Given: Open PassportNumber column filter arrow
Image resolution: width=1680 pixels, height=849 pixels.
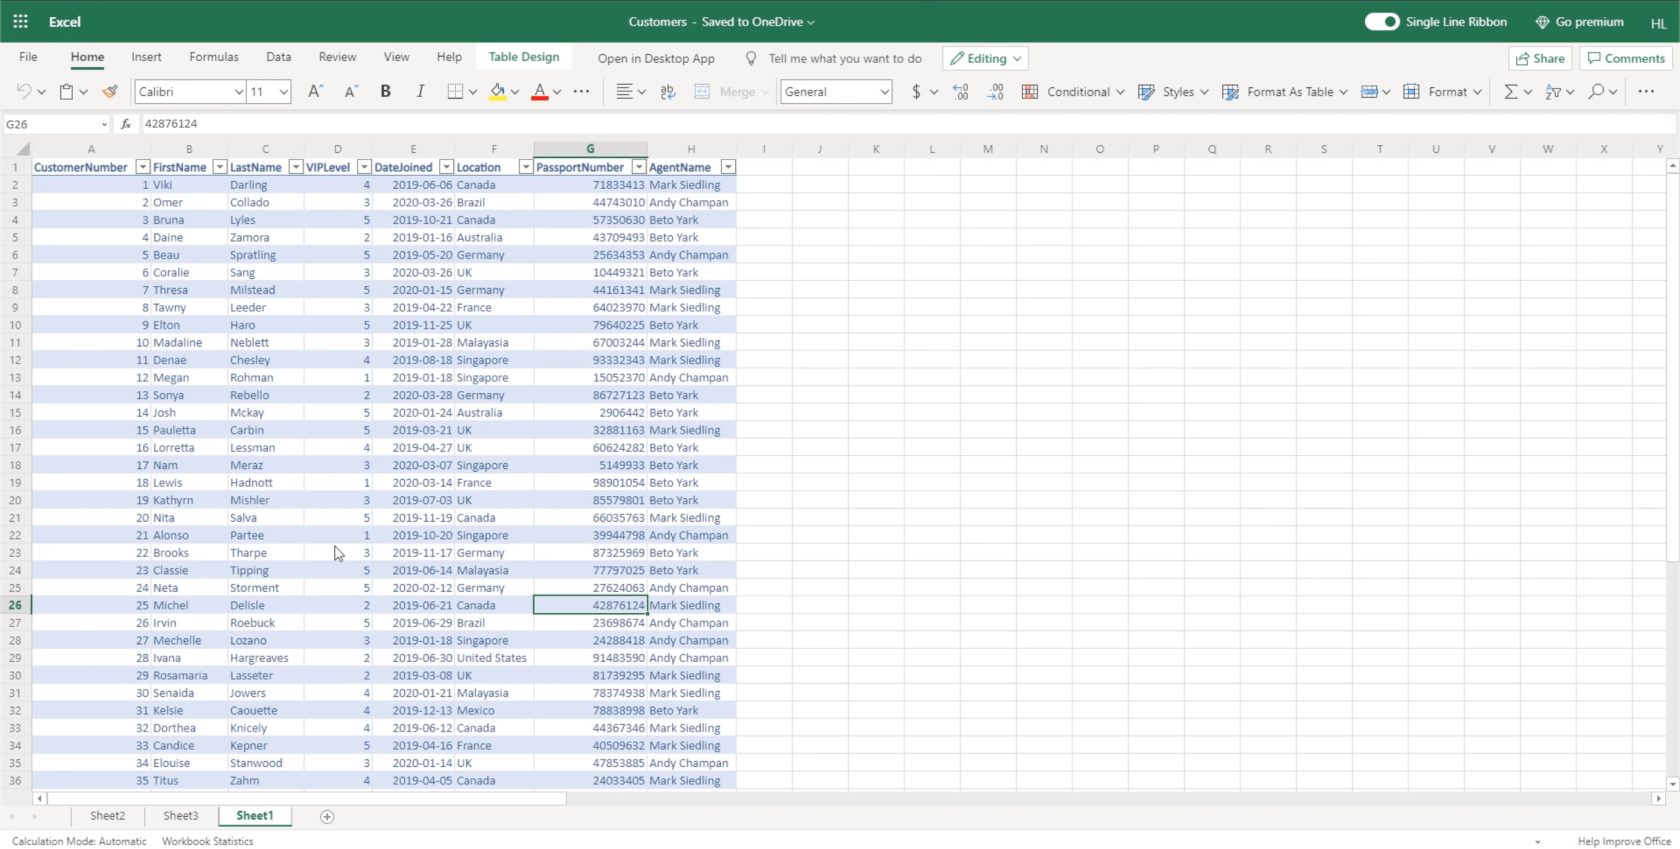Looking at the screenshot, I should [x=639, y=167].
